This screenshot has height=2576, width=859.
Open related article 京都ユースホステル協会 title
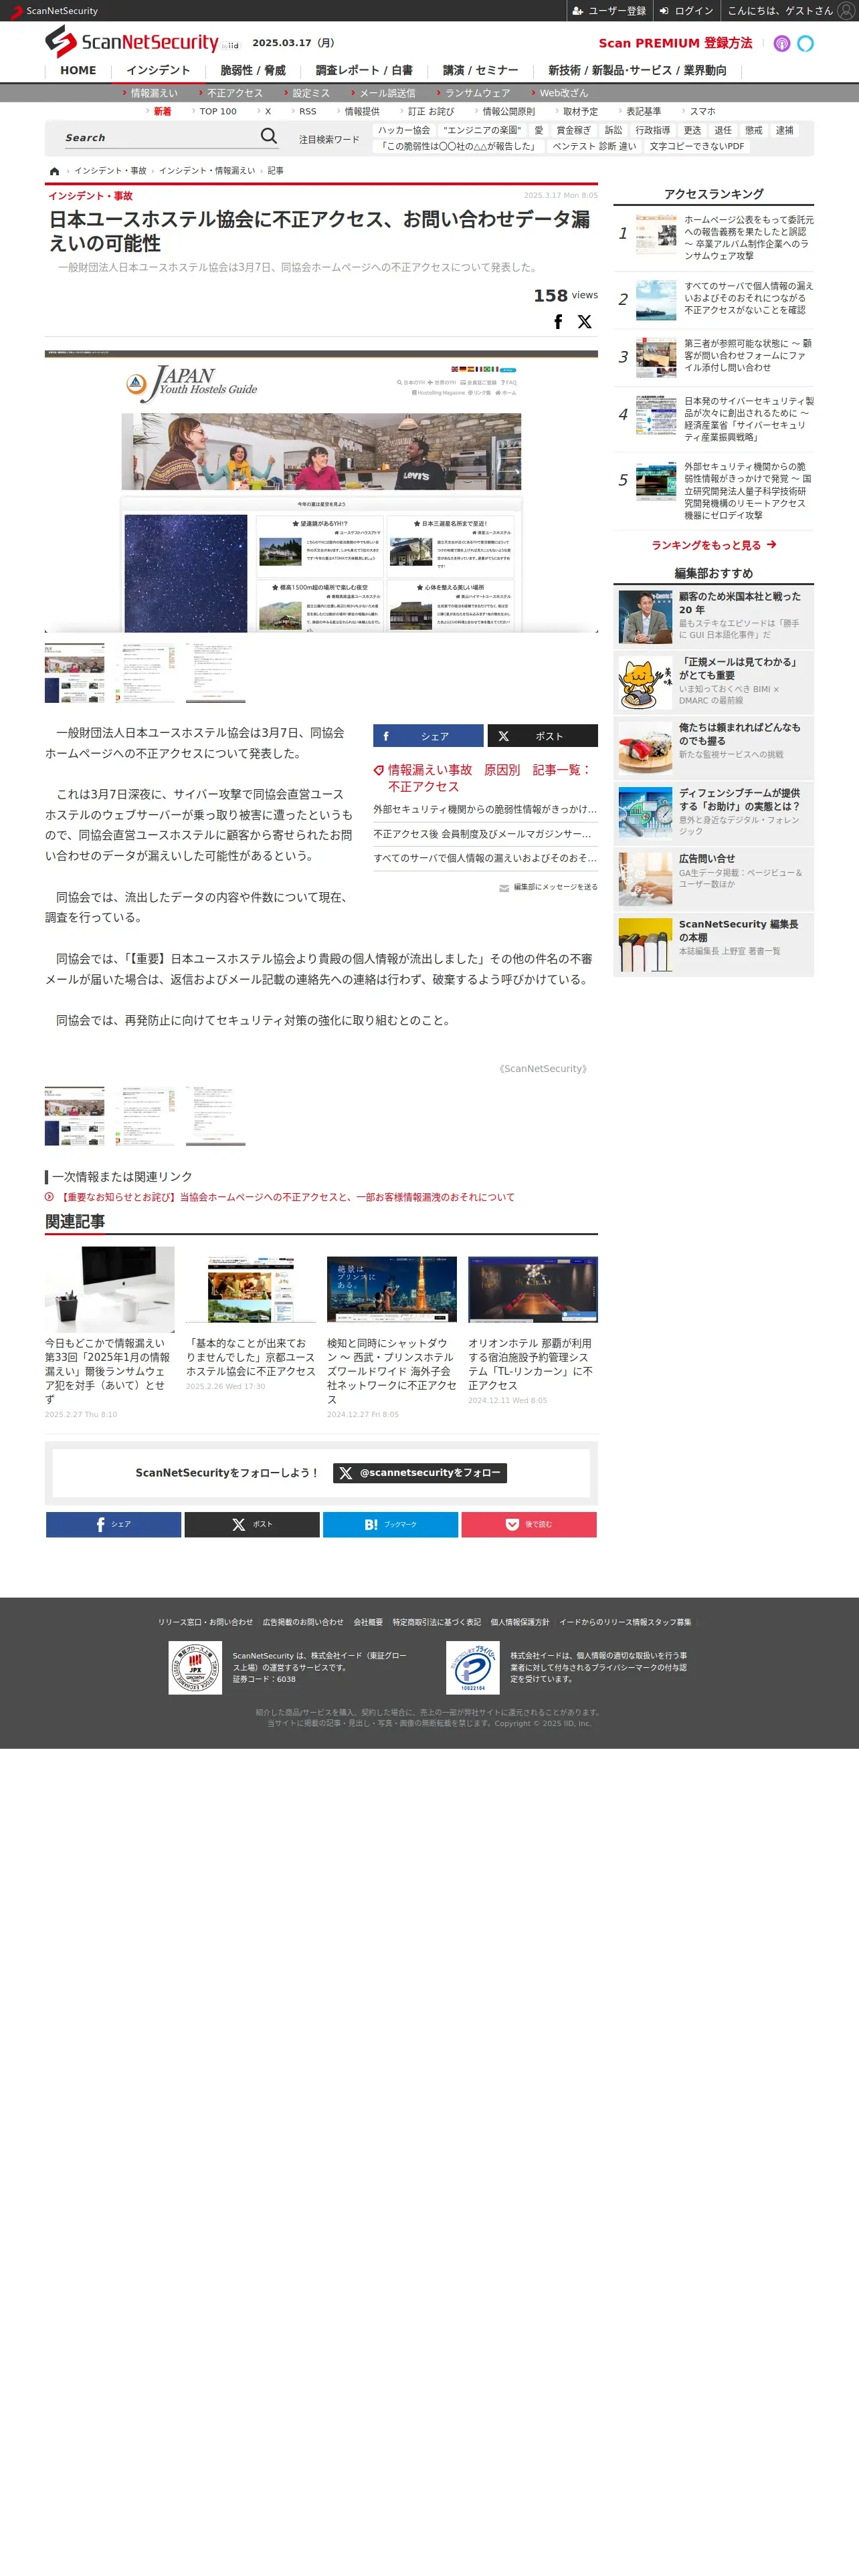(251, 1358)
